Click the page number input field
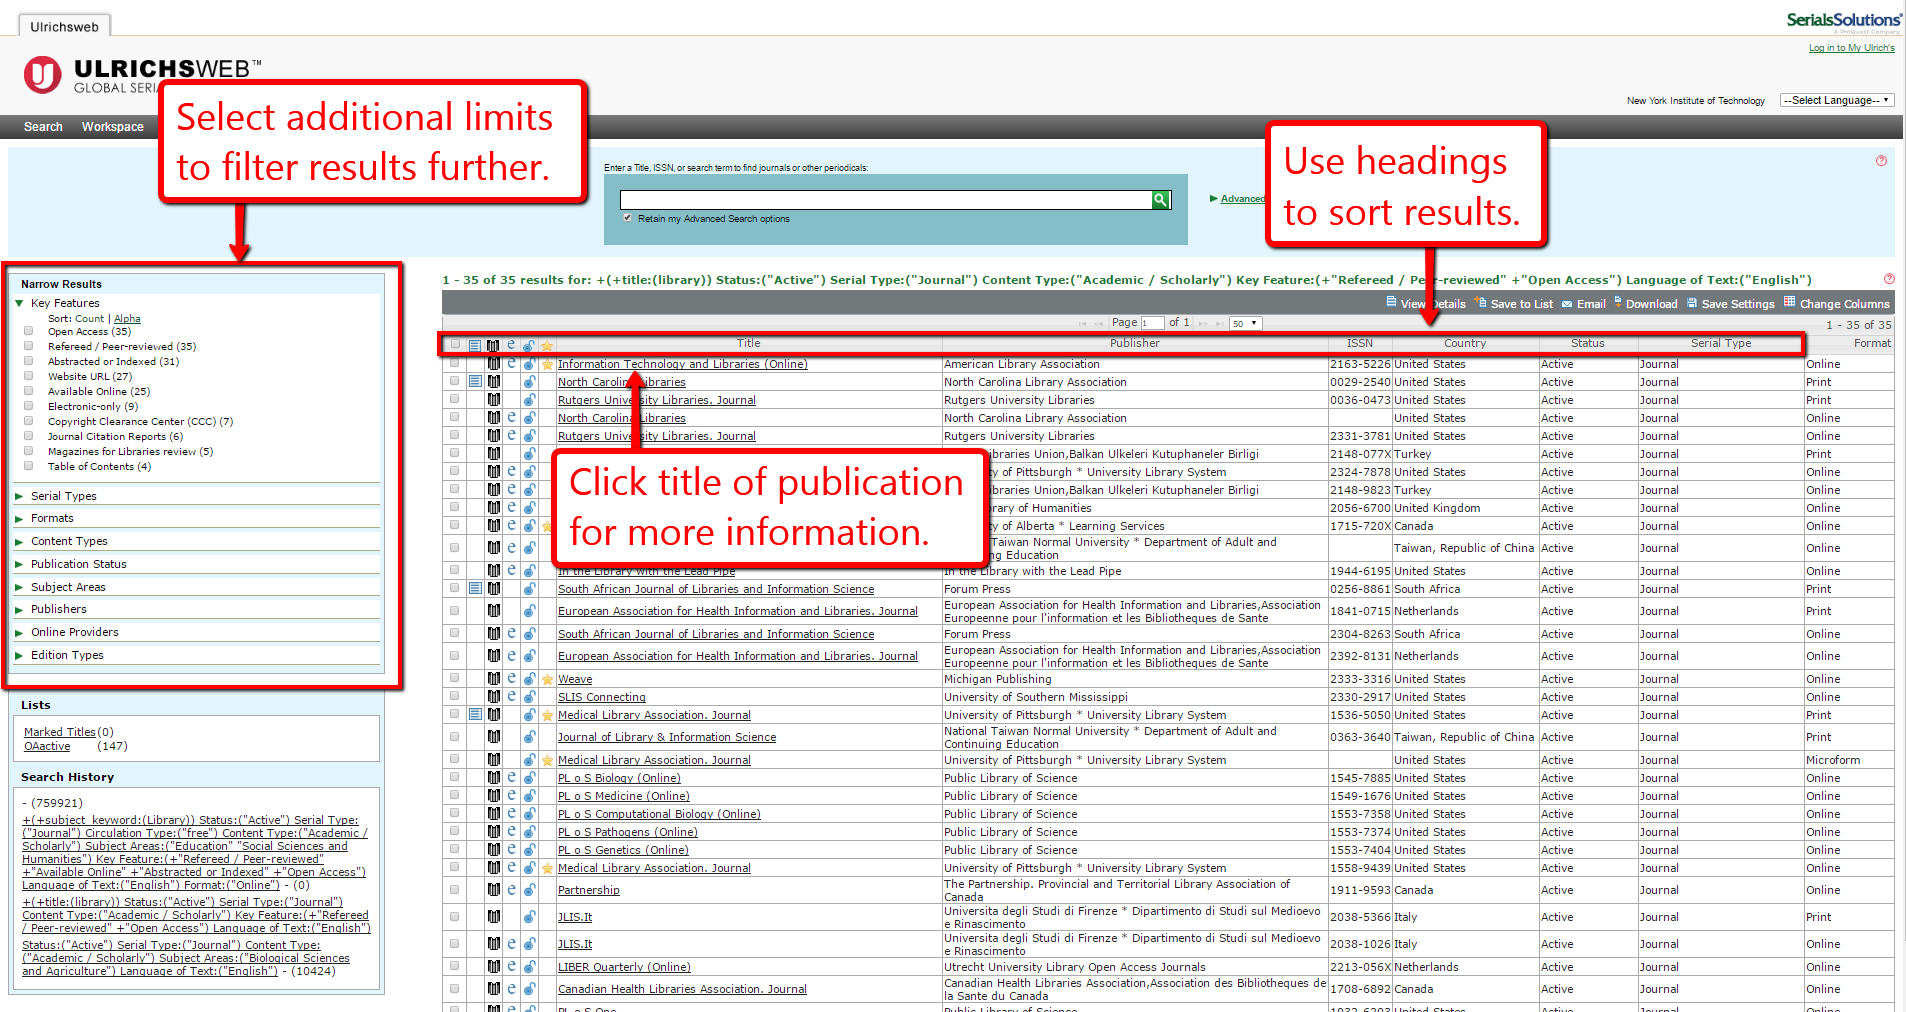Screen dimensions: 1906x1012 [1152, 323]
